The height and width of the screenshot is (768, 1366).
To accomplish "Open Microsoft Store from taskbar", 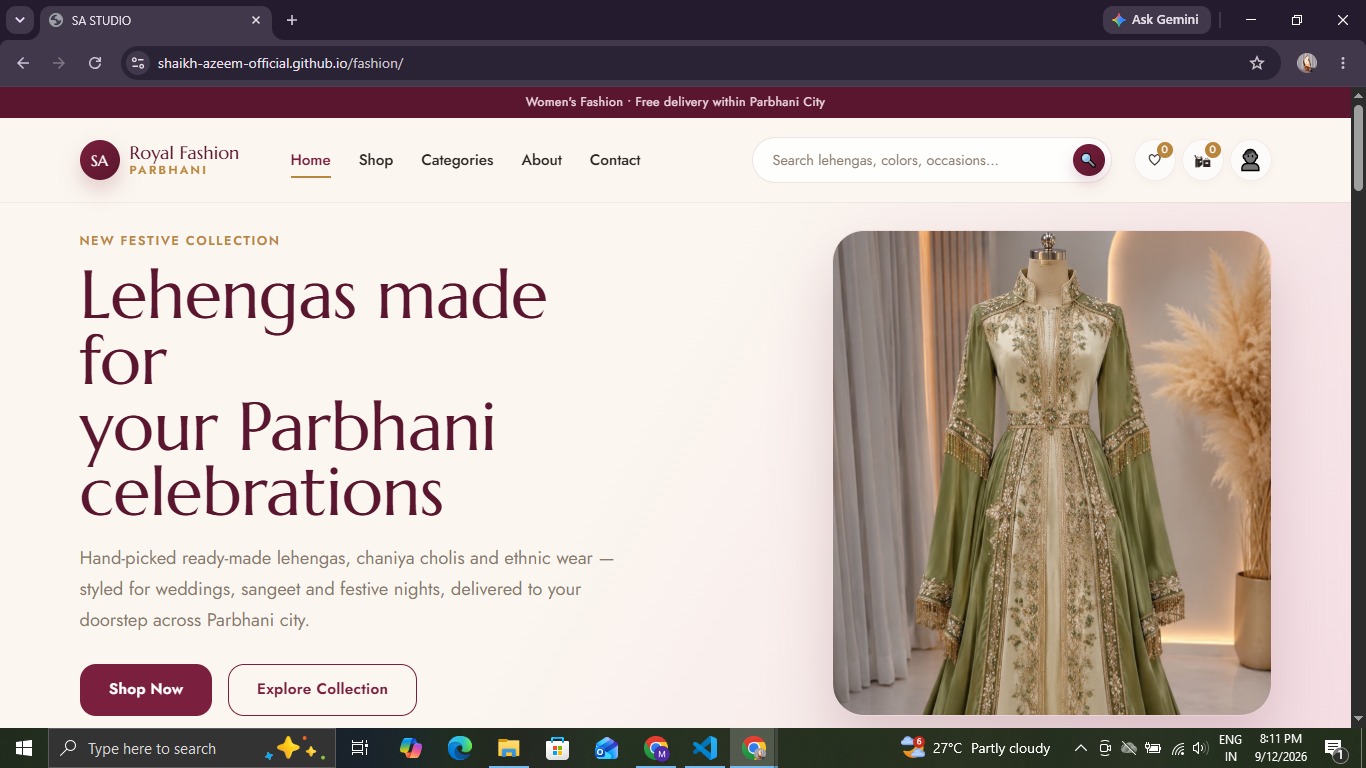I will pyautogui.click(x=558, y=748).
